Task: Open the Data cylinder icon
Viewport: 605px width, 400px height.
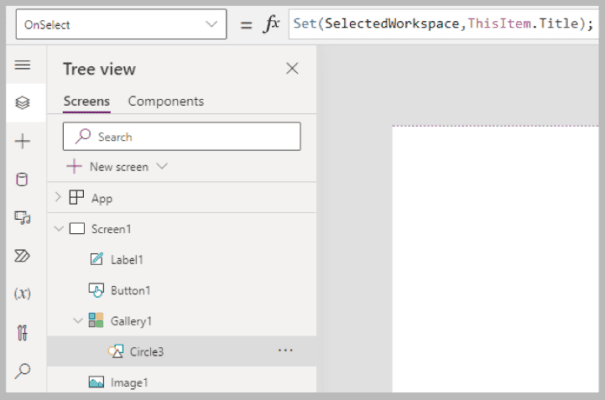Action: [22, 179]
